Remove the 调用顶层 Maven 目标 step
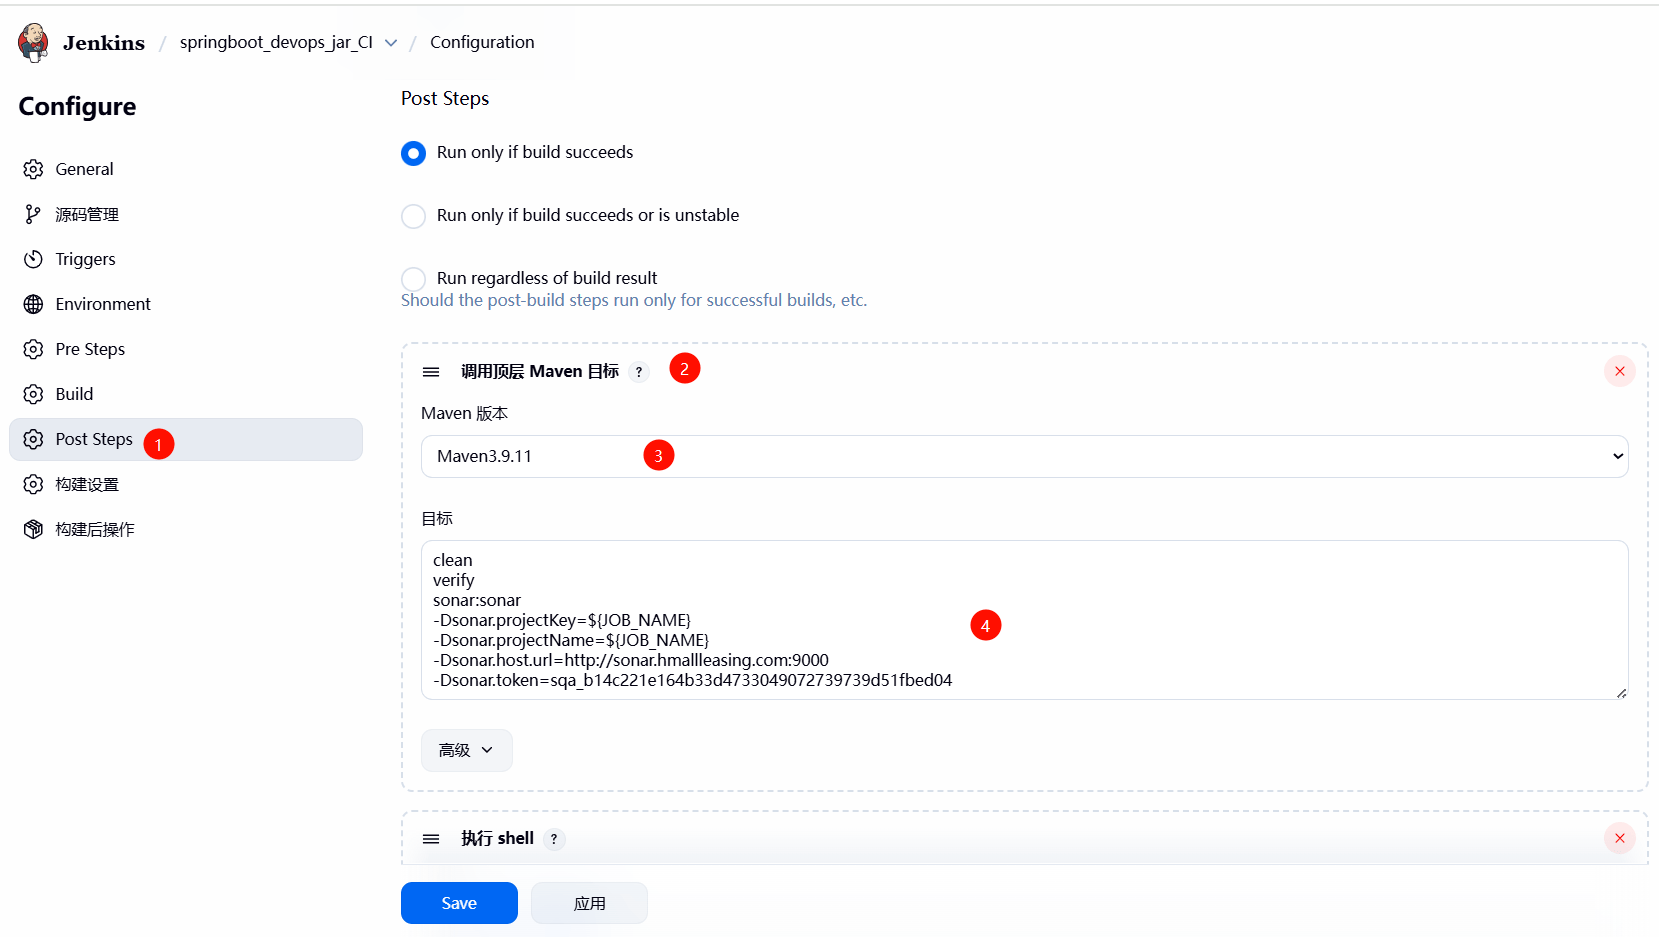Image resolution: width=1659 pixels, height=937 pixels. click(x=1619, y=371)
